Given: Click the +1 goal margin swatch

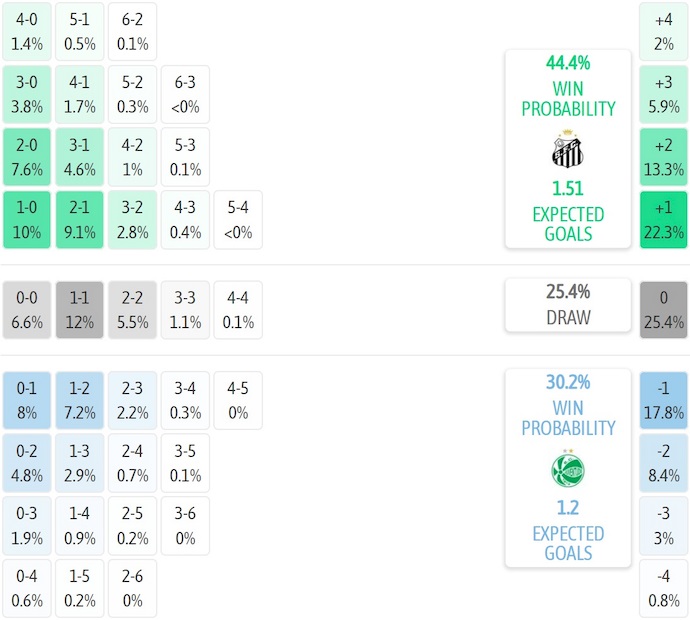Looking at the screenshot, I should pos(664,220).
